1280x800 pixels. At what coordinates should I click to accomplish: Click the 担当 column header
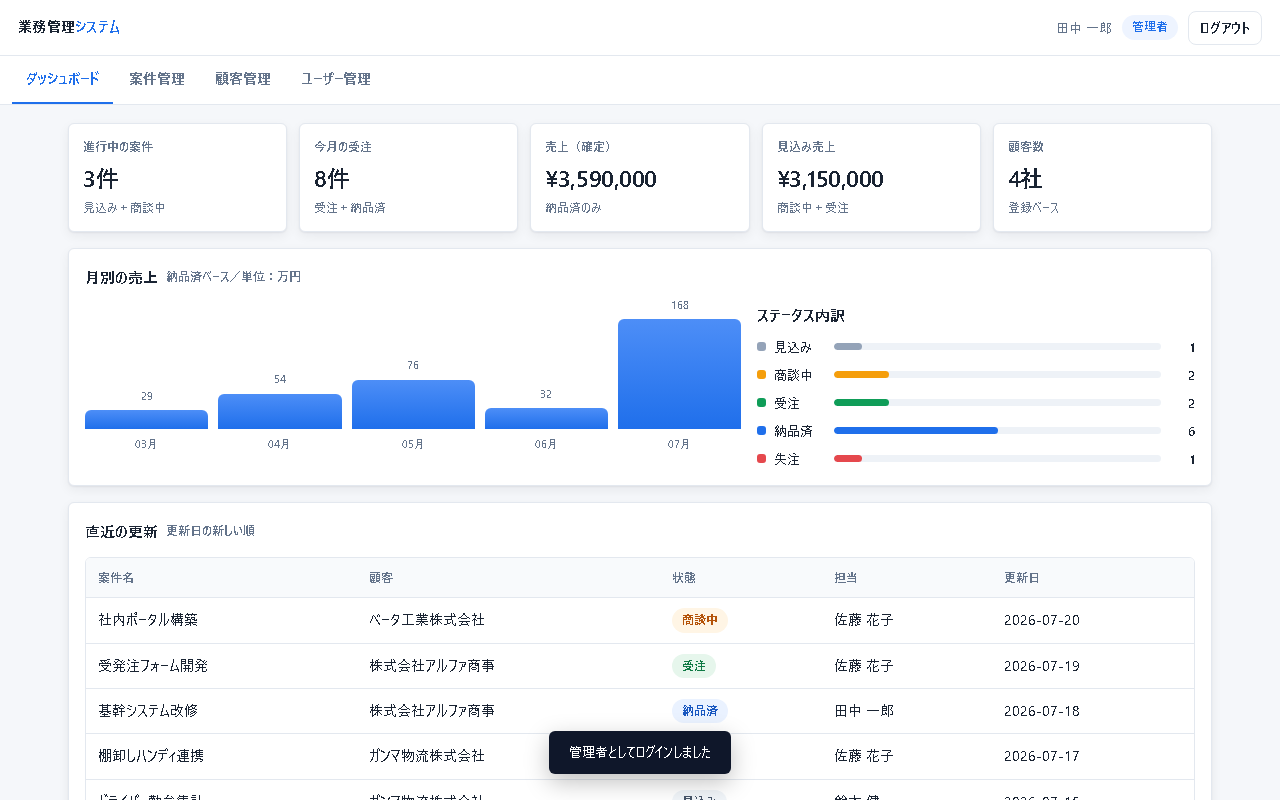click(846, 578)
